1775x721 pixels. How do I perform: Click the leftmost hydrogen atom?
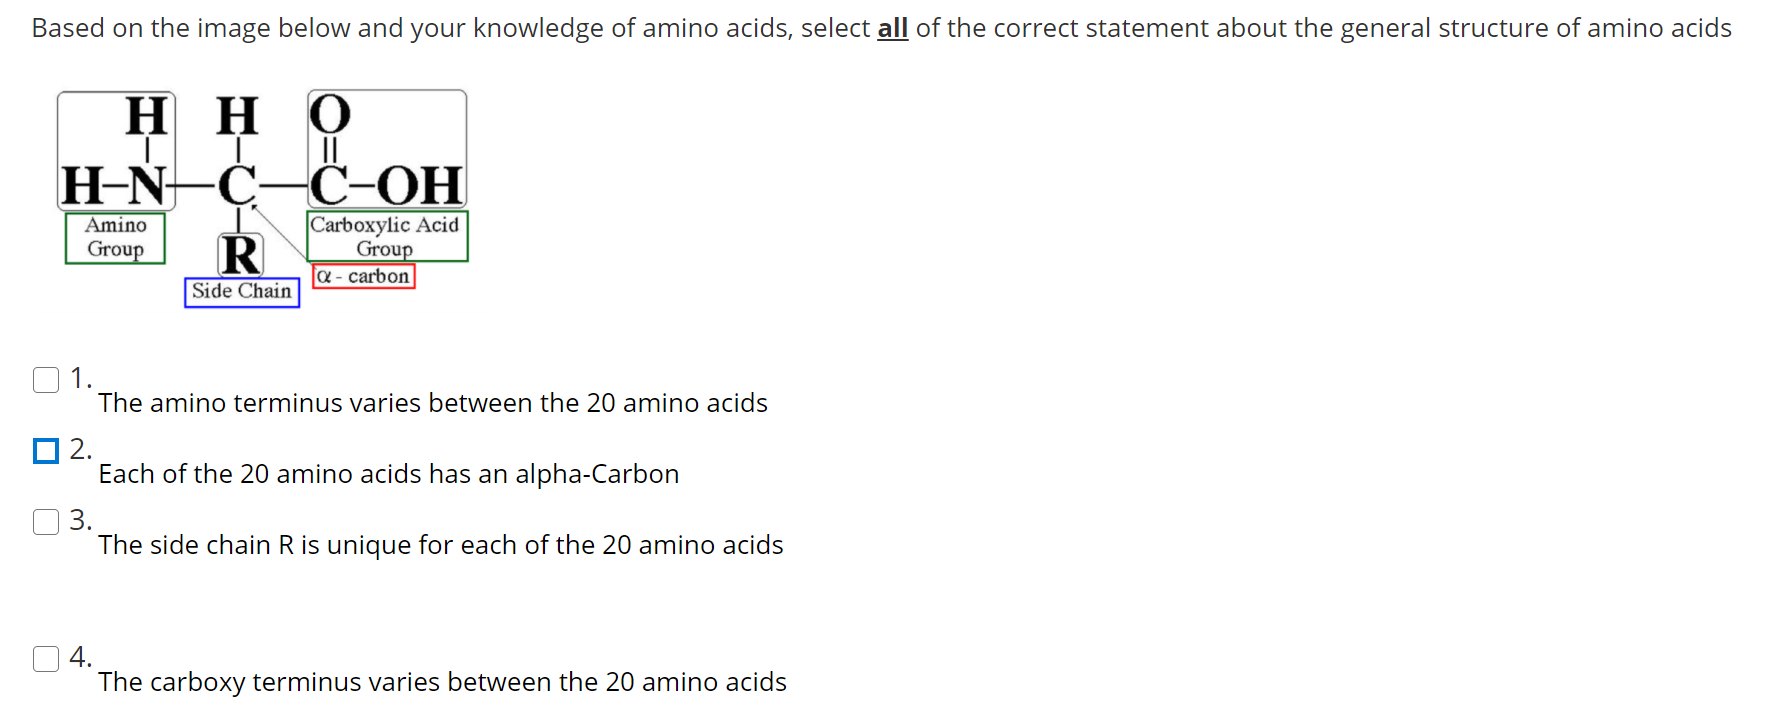click(x=80, y=185)
